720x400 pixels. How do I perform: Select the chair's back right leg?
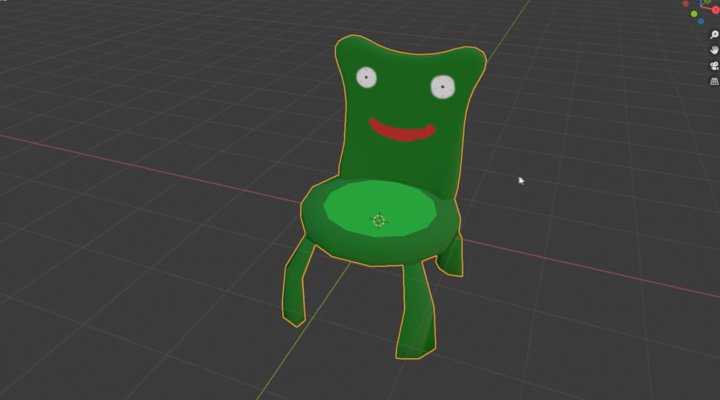point(453,255)
